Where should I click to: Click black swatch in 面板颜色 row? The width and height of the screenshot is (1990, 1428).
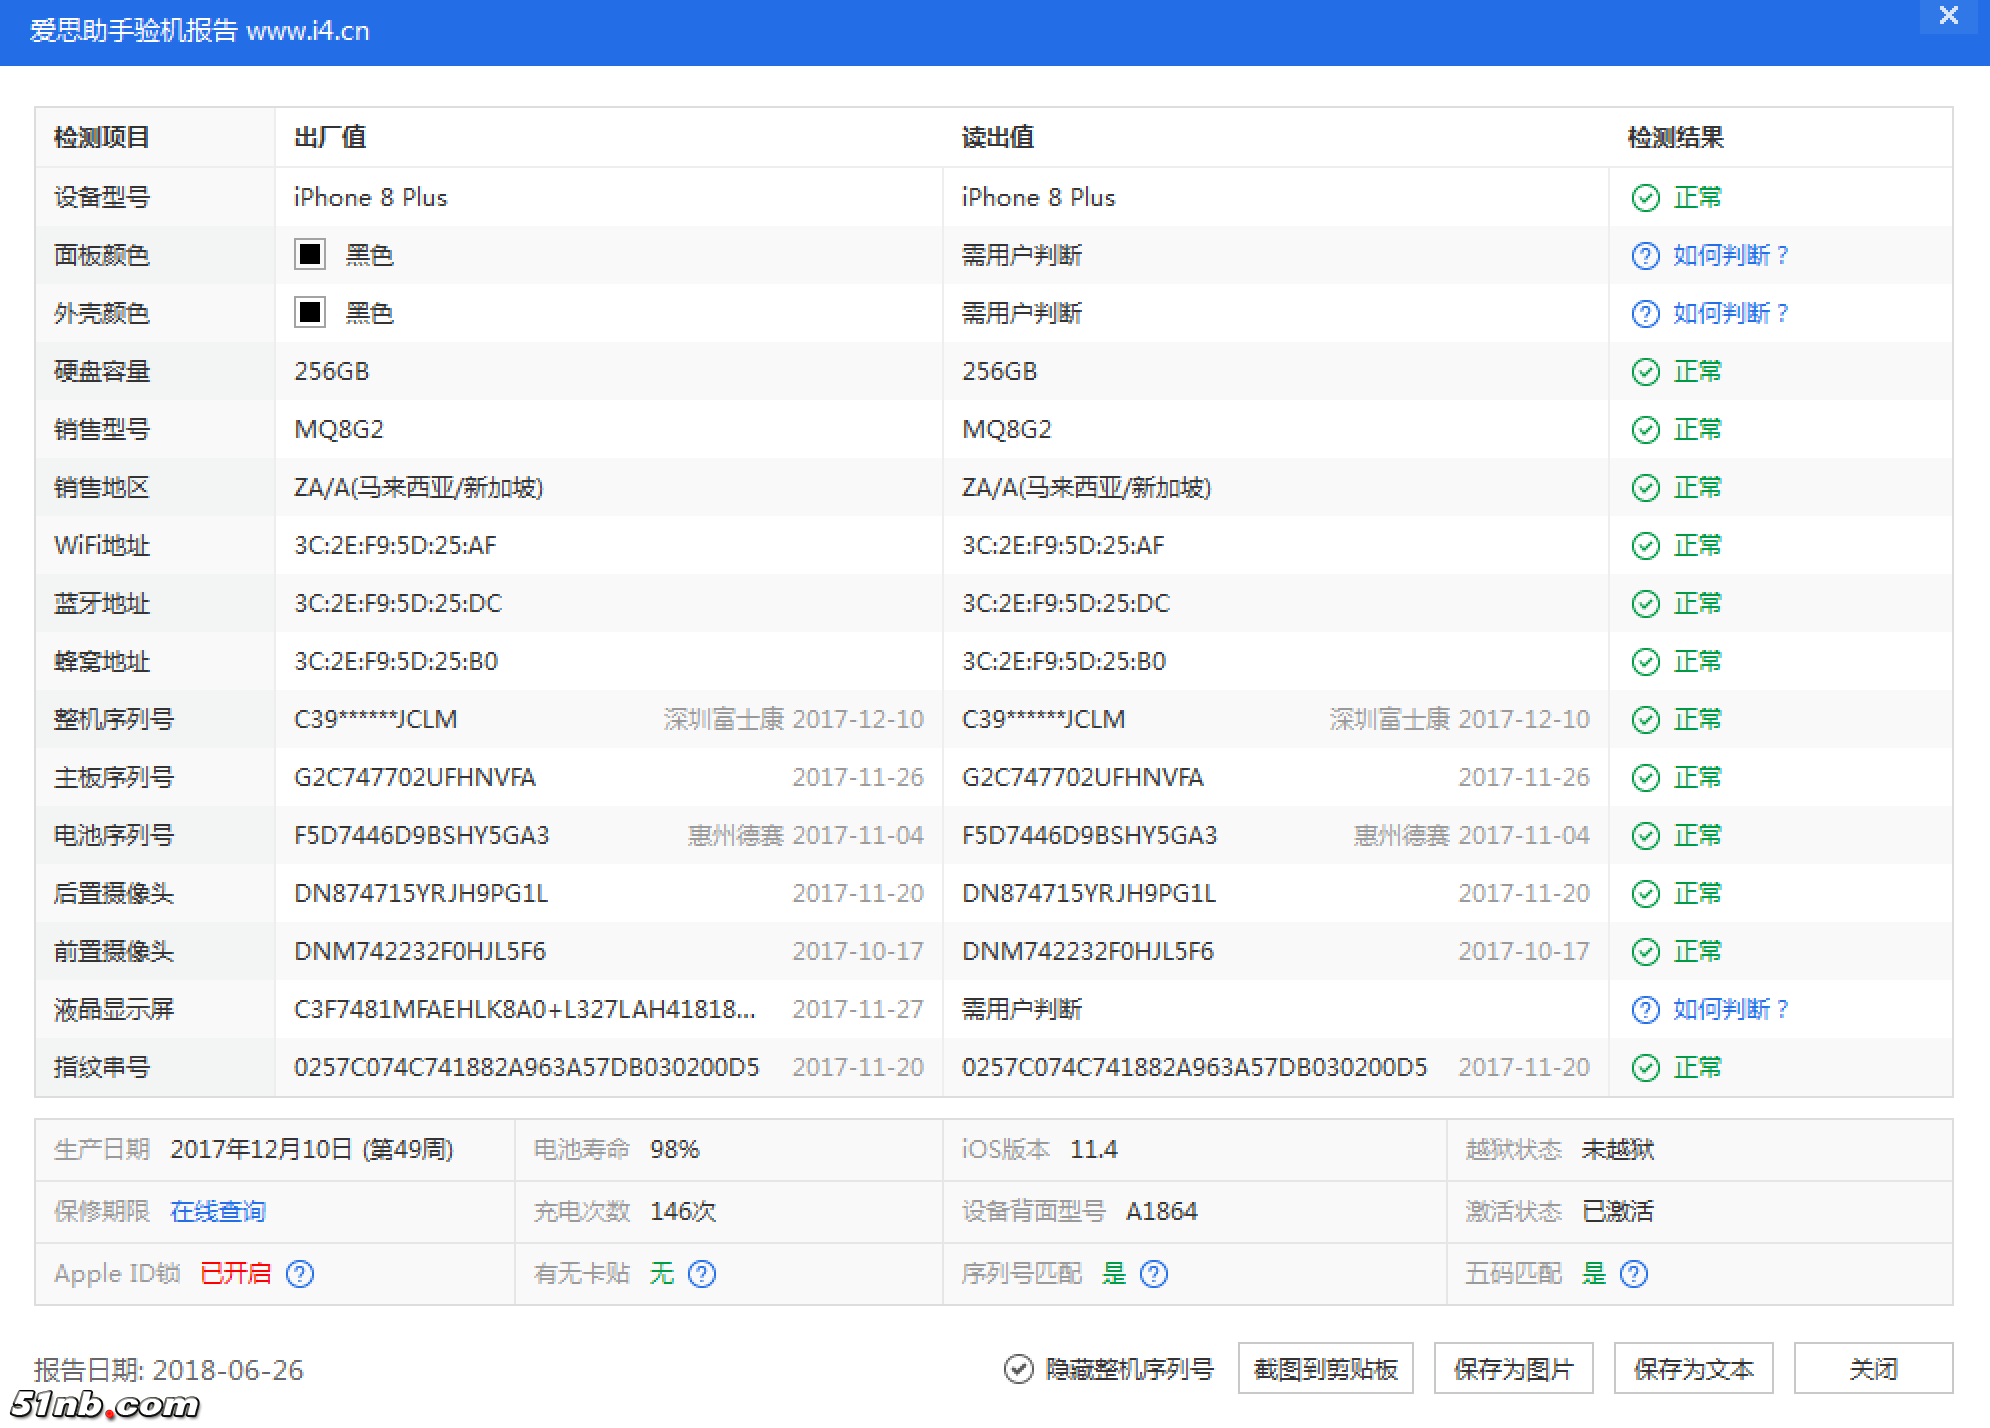click(310, 254)
